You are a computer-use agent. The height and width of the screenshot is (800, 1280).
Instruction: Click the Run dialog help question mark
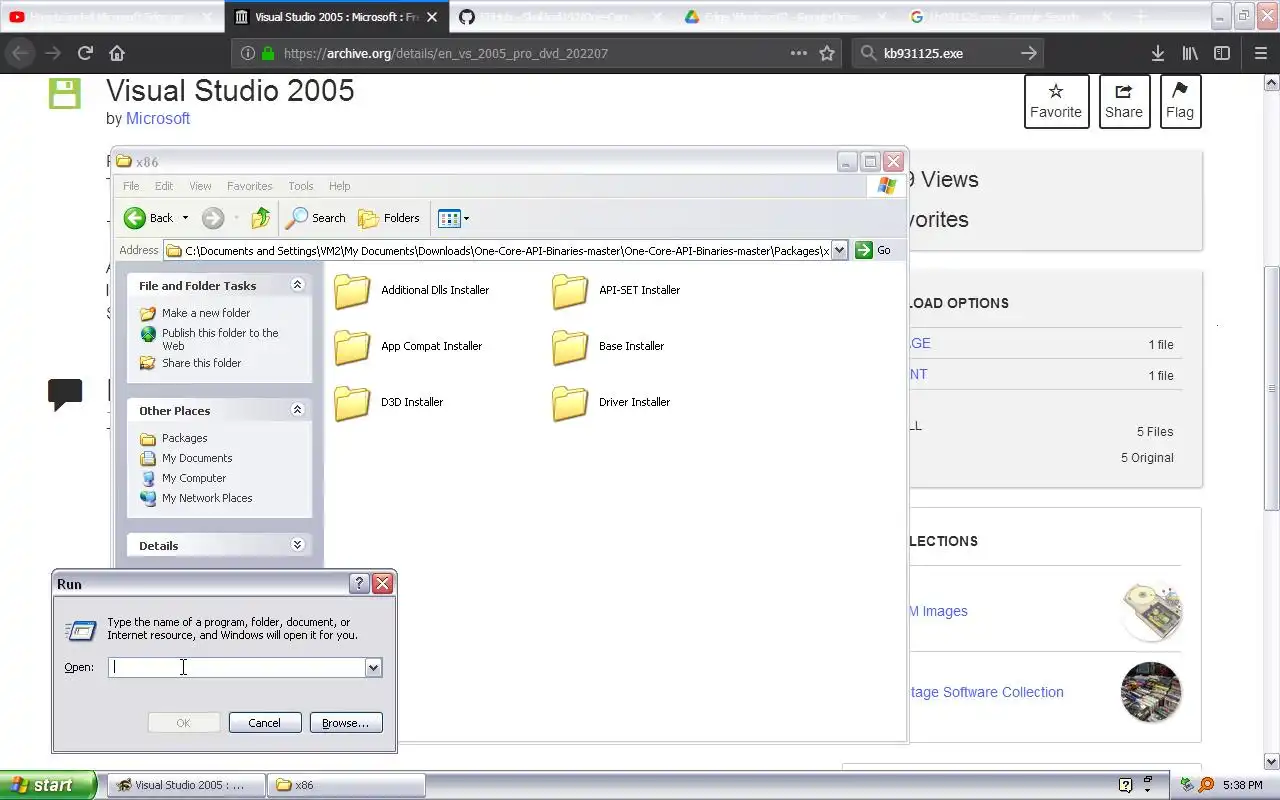[x=360, y=584]
